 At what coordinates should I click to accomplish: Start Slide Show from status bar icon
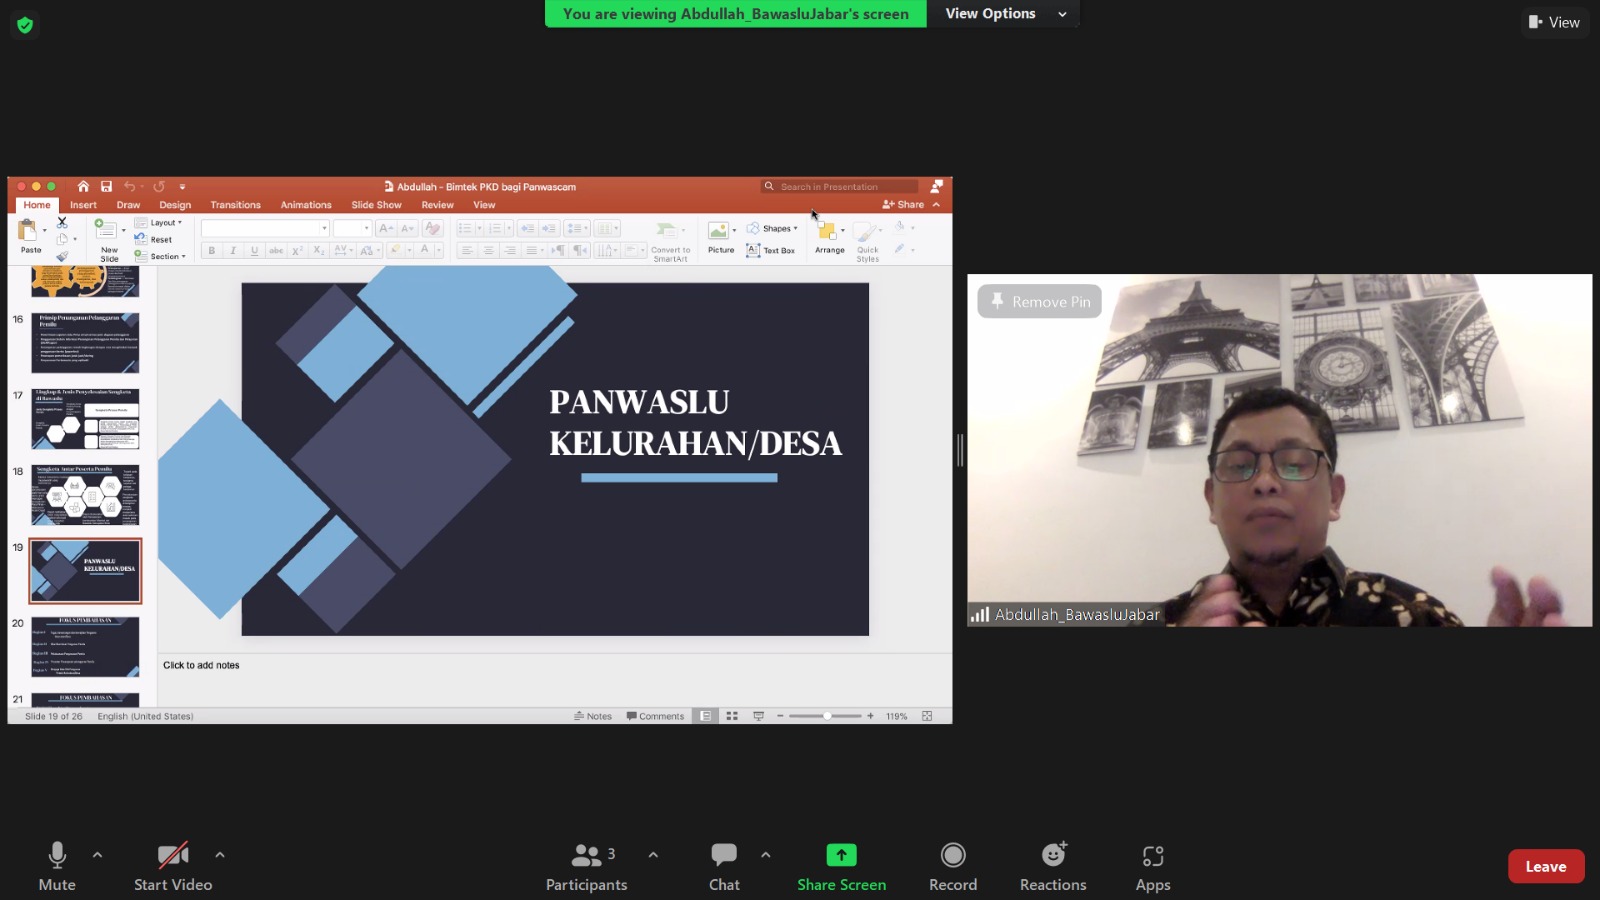tap(759, 715)
